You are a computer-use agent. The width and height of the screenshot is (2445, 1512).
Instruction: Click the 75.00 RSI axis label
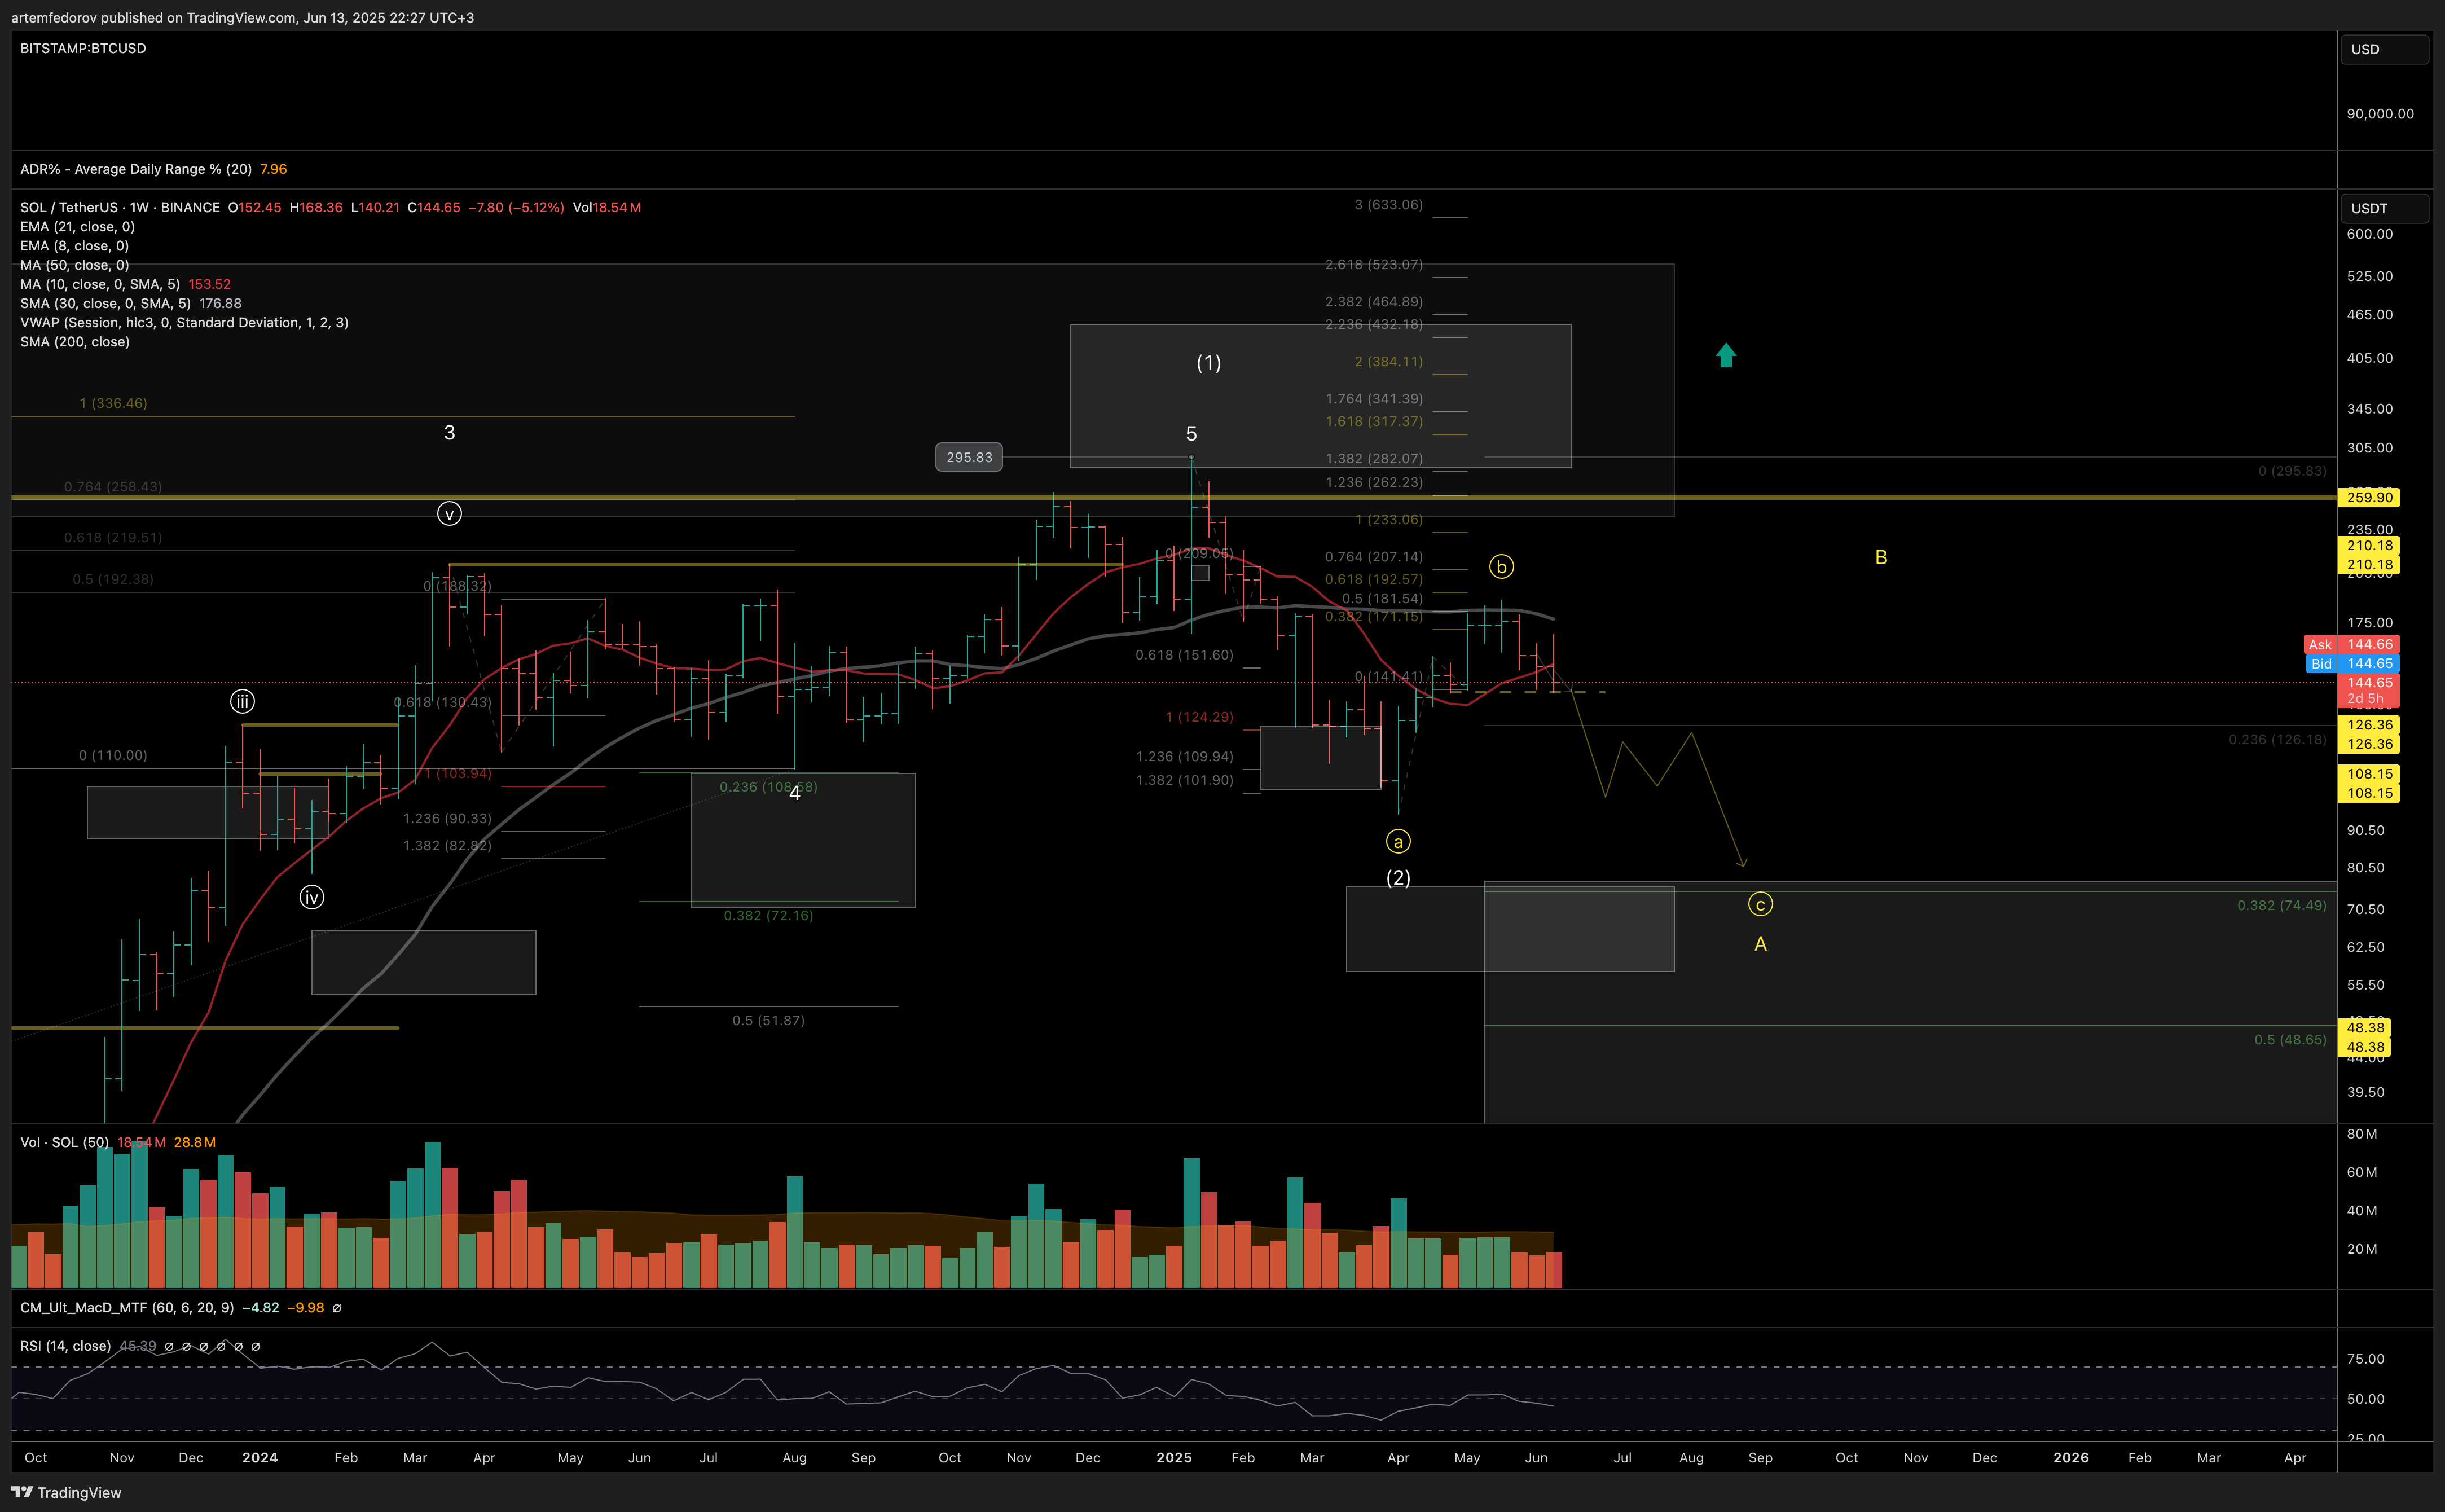[2365, 1359]
